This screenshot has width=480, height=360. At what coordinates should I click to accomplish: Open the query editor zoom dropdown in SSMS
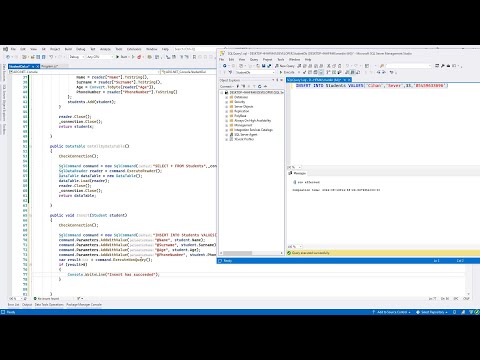(295, 167)
